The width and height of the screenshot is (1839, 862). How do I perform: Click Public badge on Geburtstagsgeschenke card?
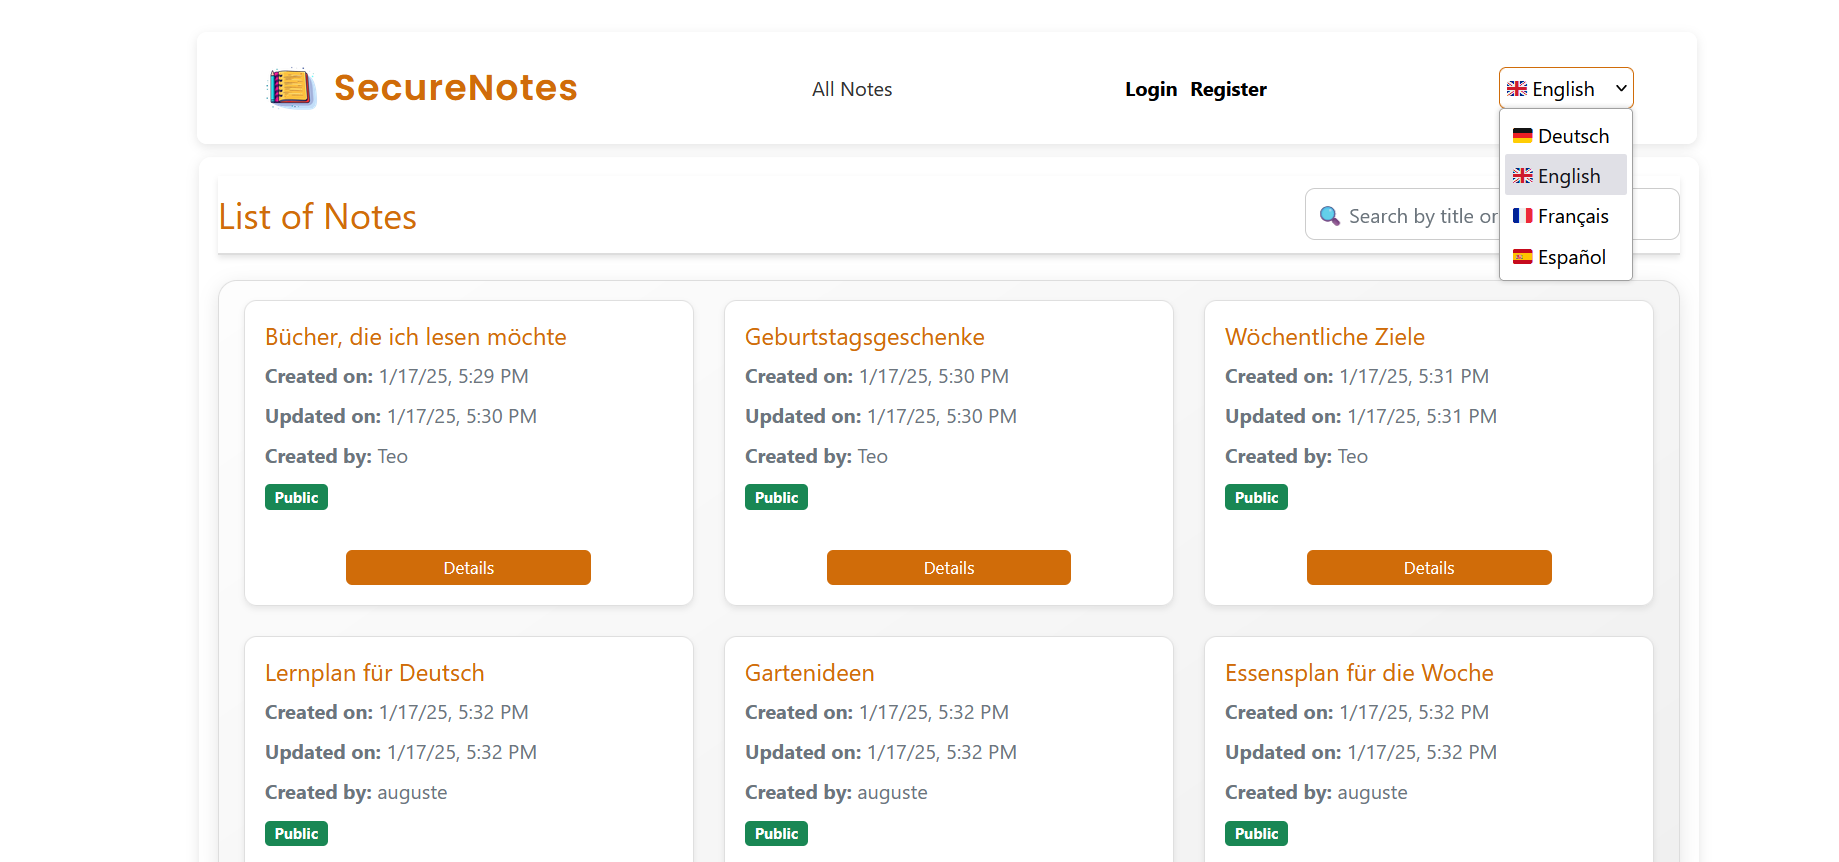776,497
